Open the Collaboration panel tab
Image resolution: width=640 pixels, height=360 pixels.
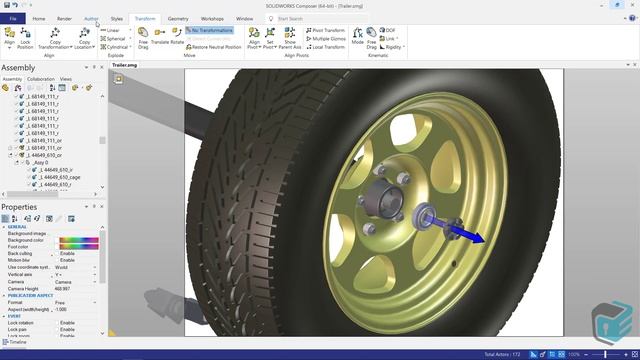coord(41,79)
